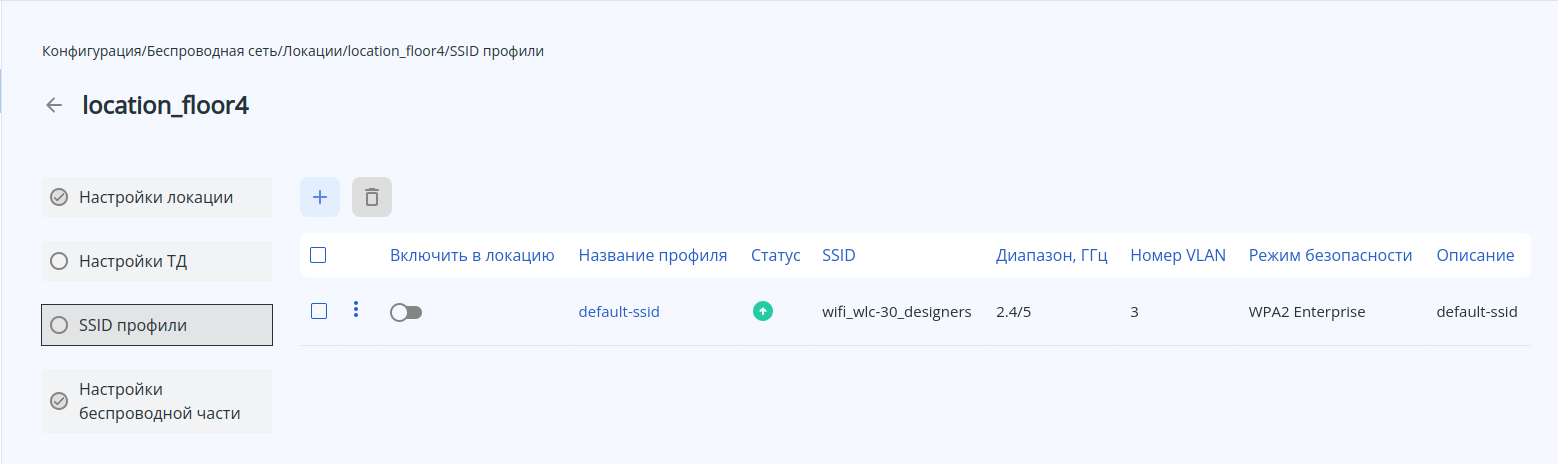The image size is (1558, 464).
Task: Sort by Диапазон, ГГц column header
Action: 1051,255
